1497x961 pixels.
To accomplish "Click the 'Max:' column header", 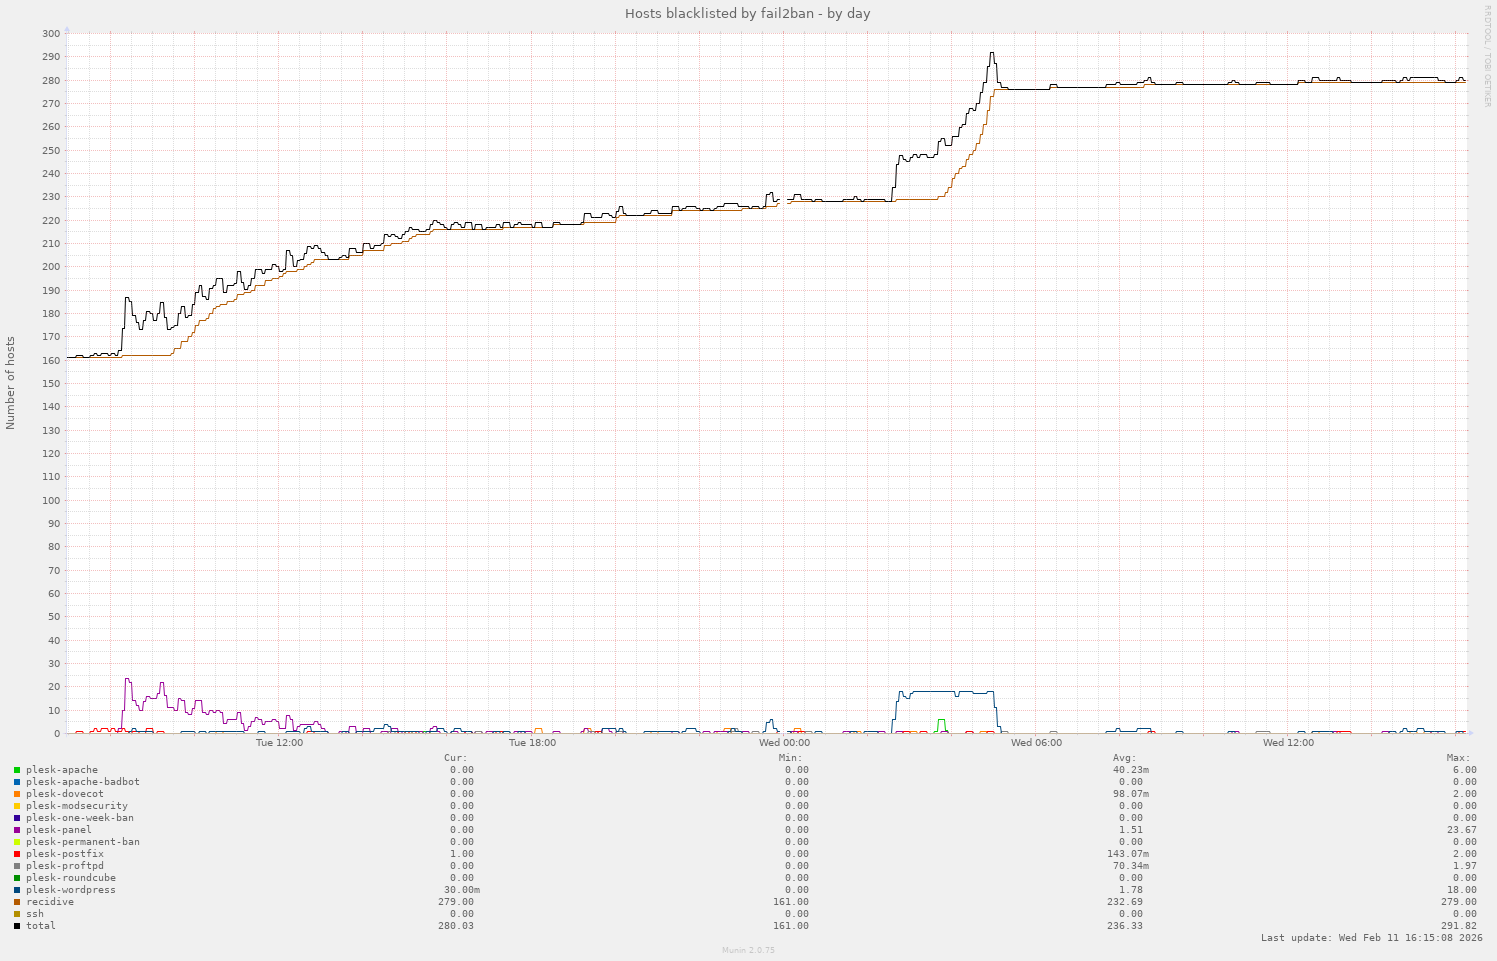I will pos(1457,758).
